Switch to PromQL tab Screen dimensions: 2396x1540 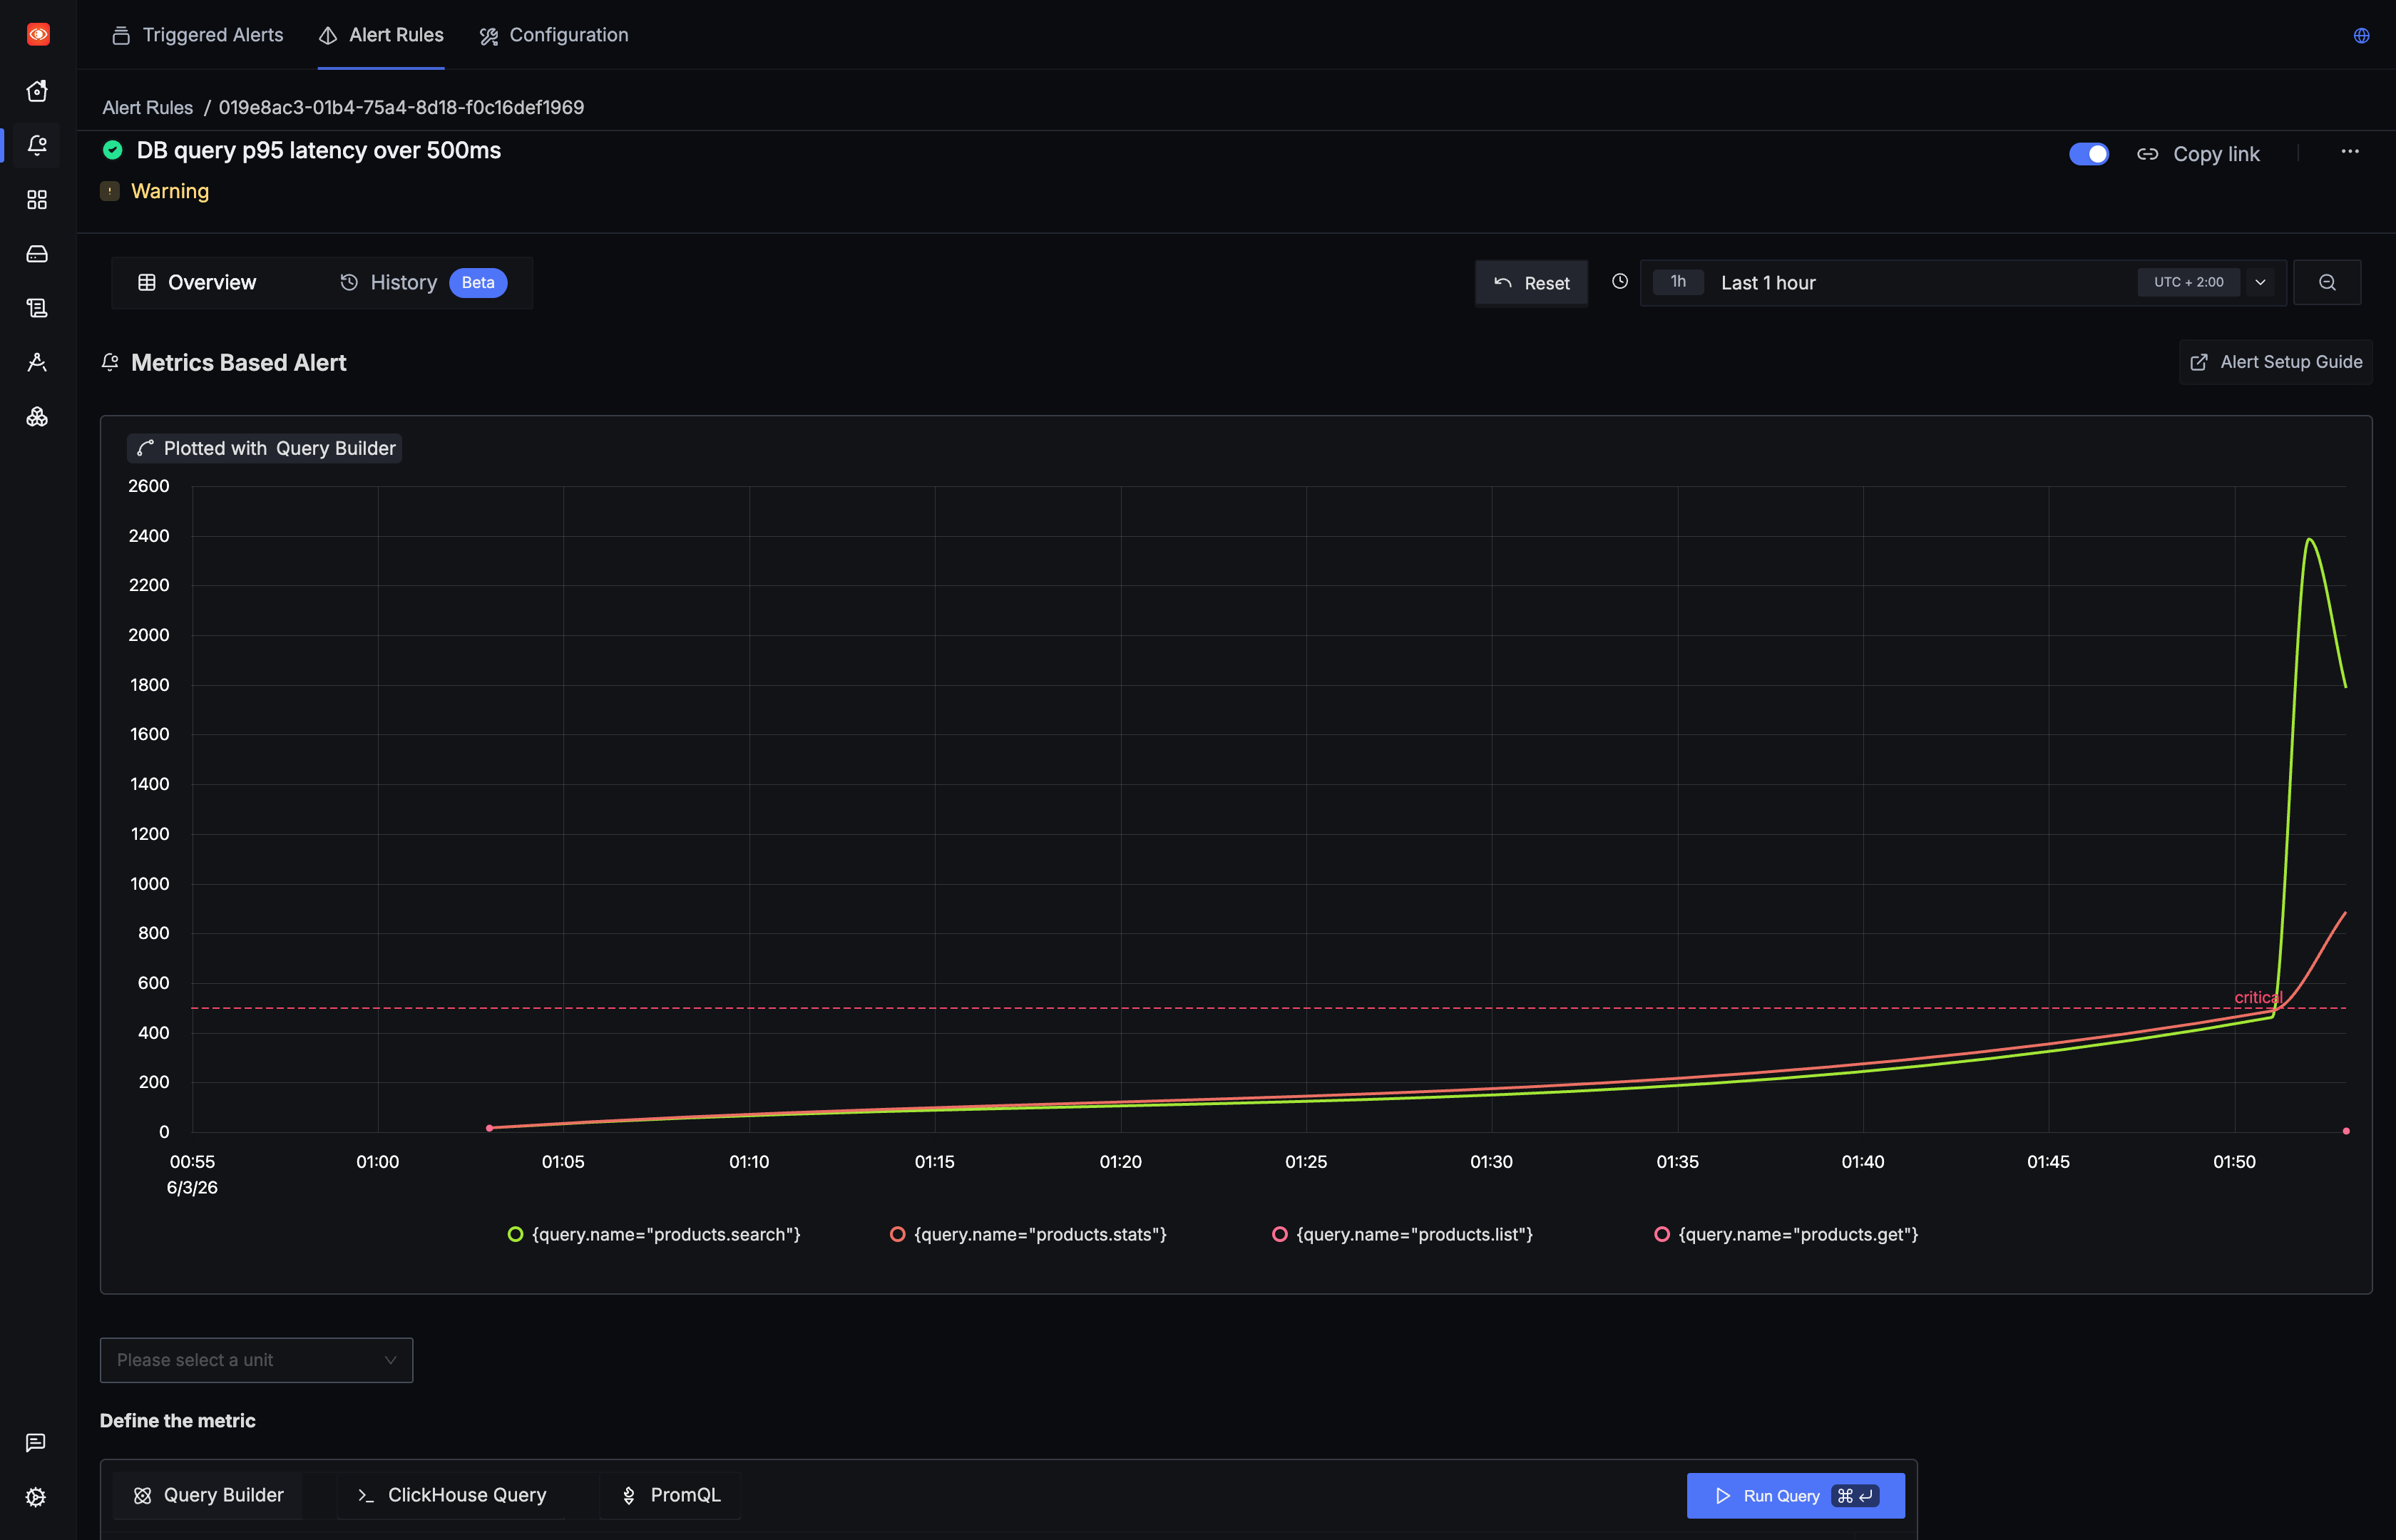(670, 1495)
